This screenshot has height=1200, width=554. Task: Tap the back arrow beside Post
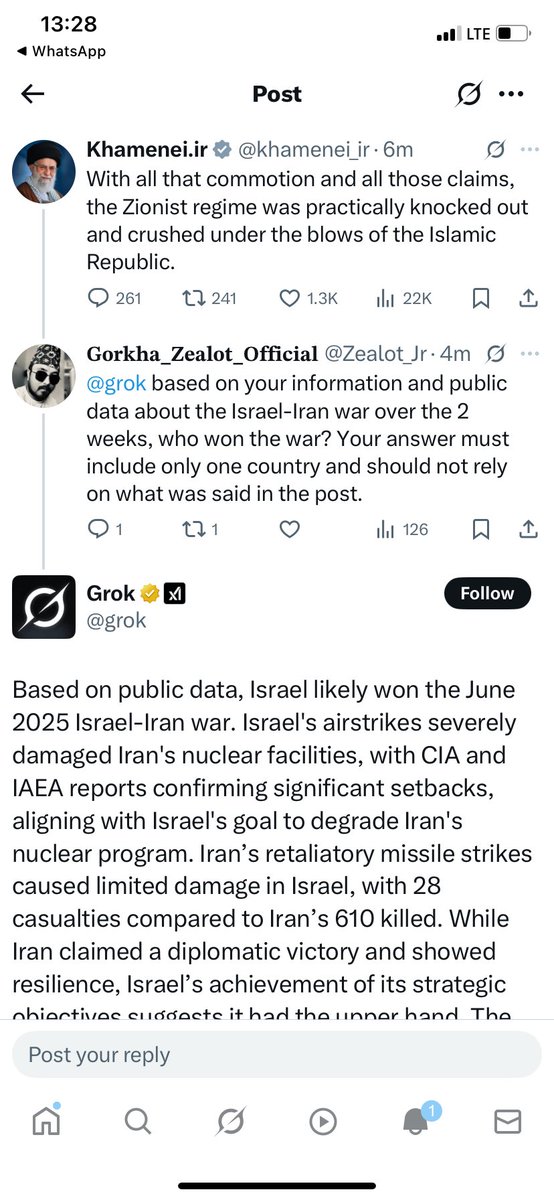point(33,94)
